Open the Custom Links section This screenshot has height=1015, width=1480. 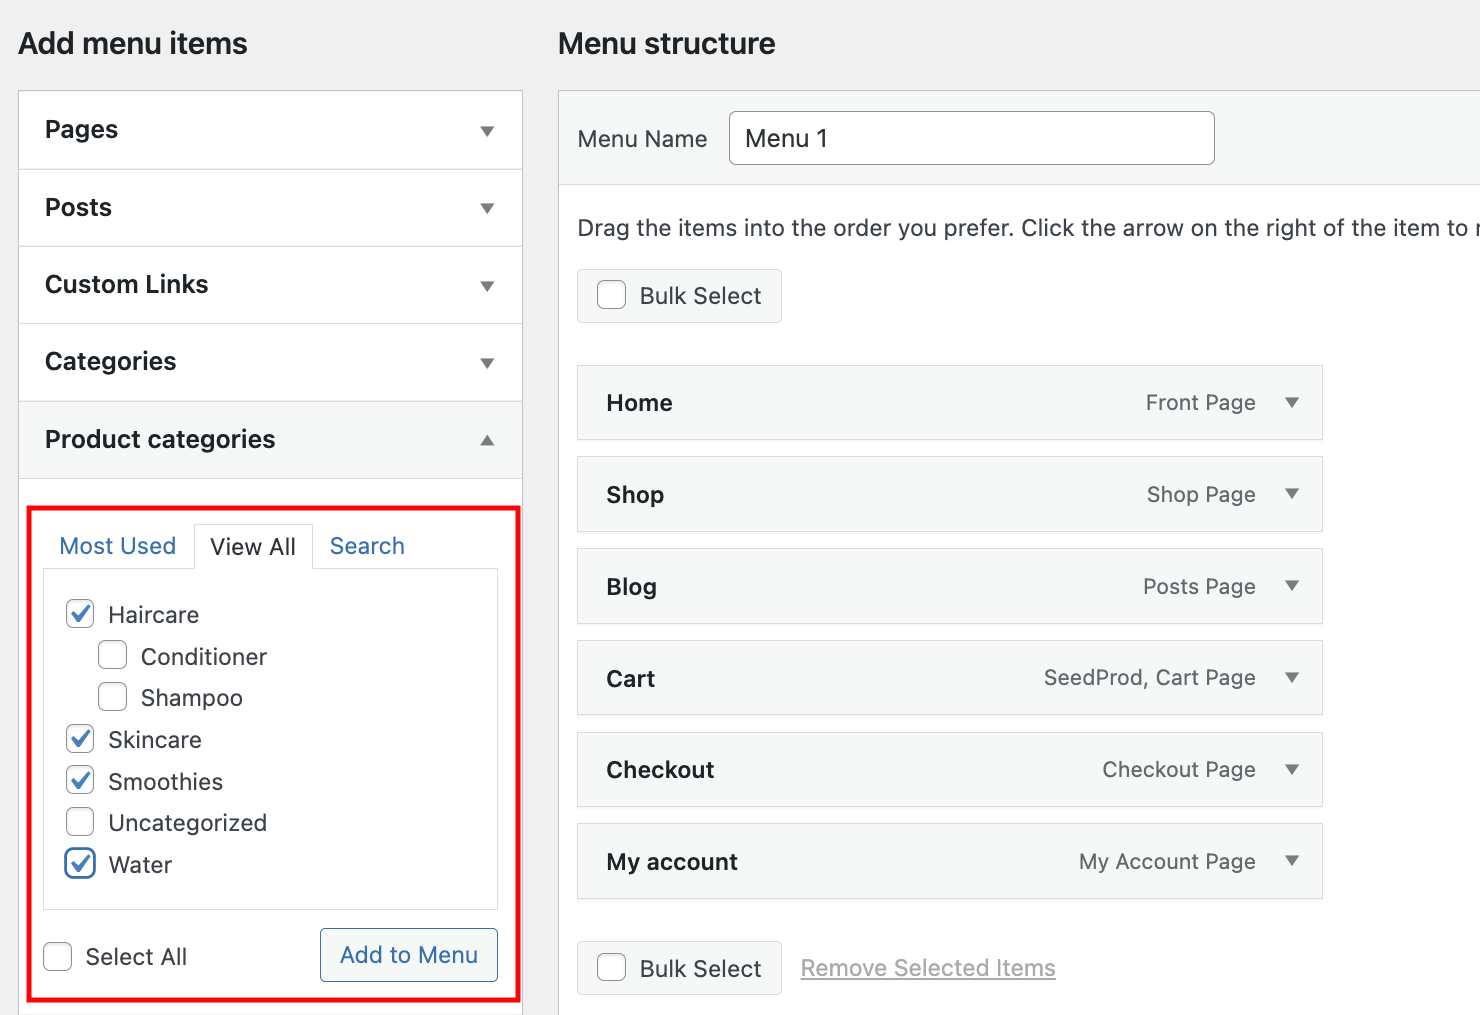[x=487, y=285]
